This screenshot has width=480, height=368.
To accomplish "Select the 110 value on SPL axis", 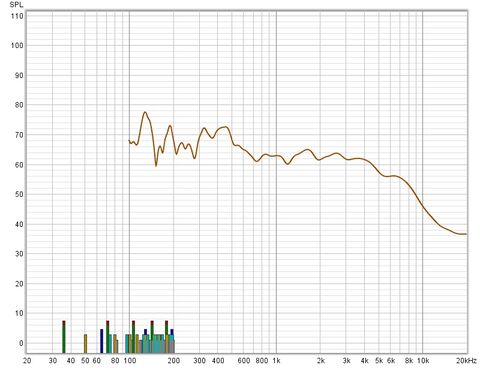I will [x=17, y=16].
